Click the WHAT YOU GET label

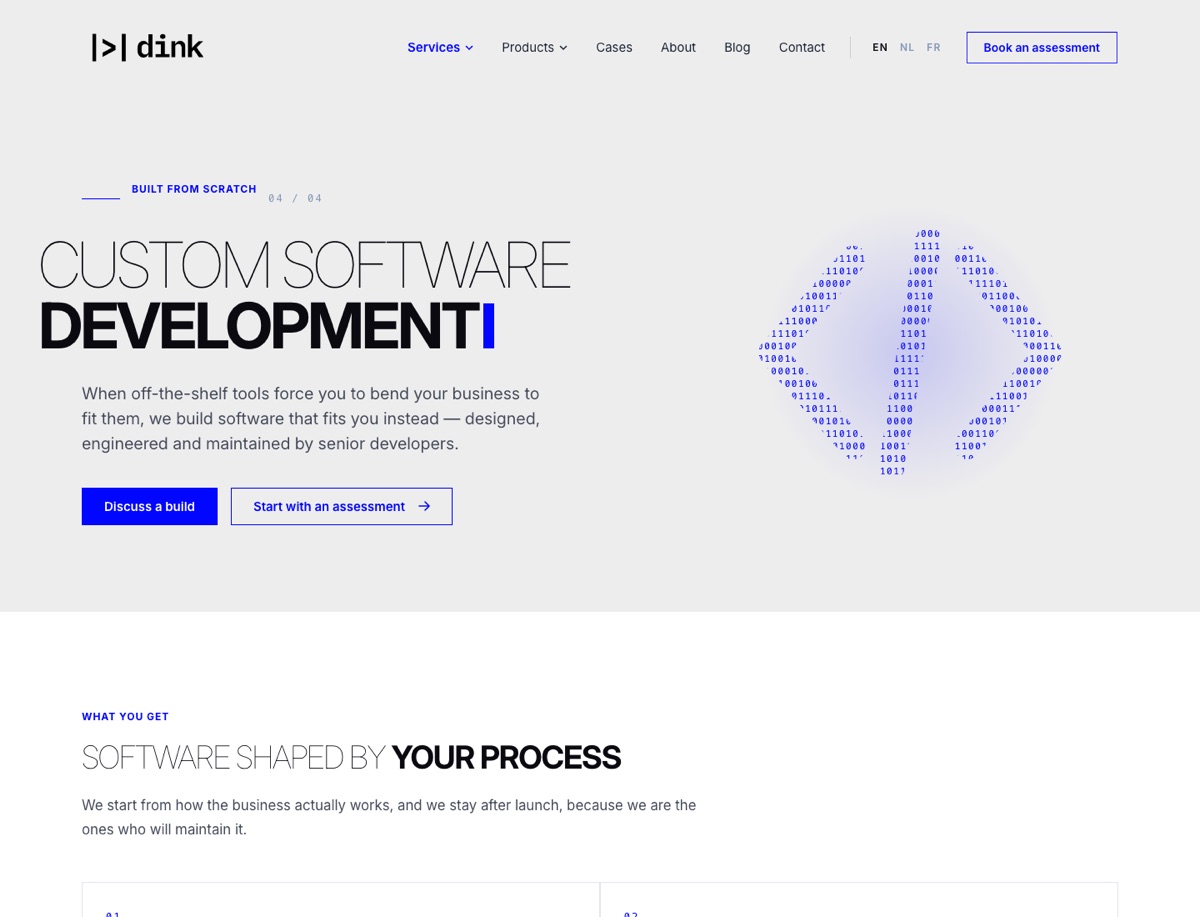[x=125, y=717]
